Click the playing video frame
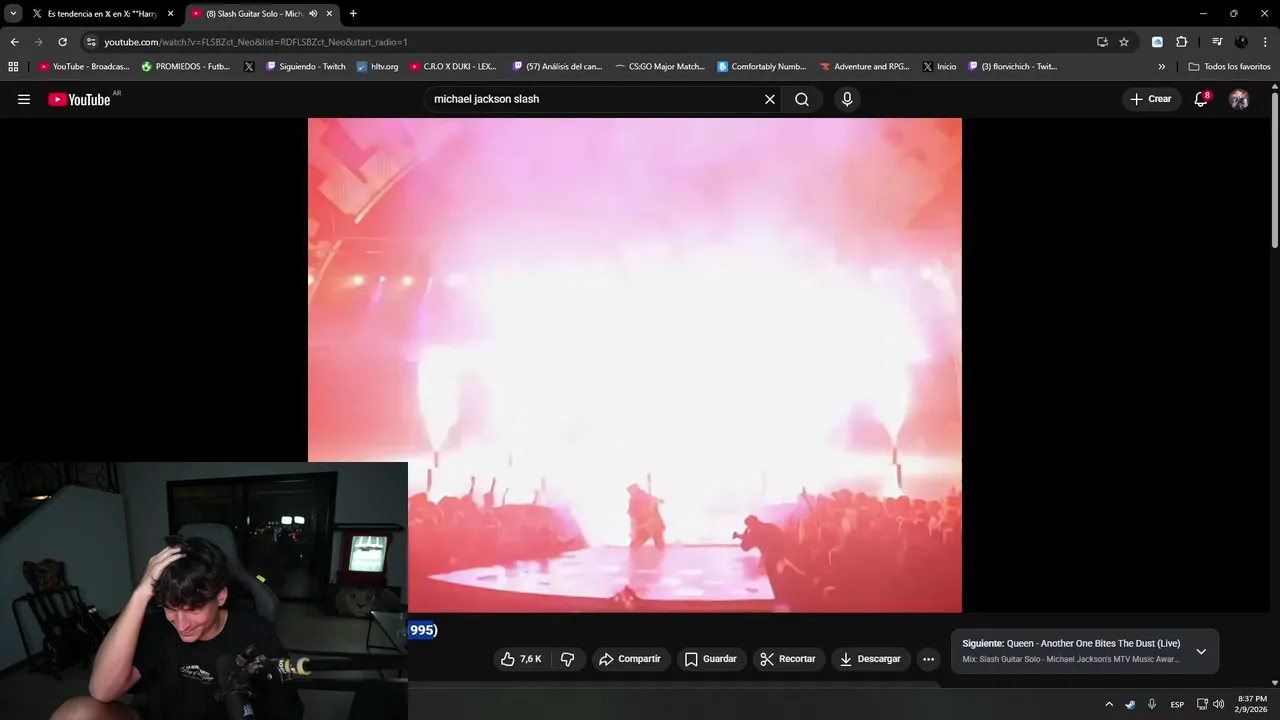The width and height of the screenshot is (1280, 720). pos(635,365)
